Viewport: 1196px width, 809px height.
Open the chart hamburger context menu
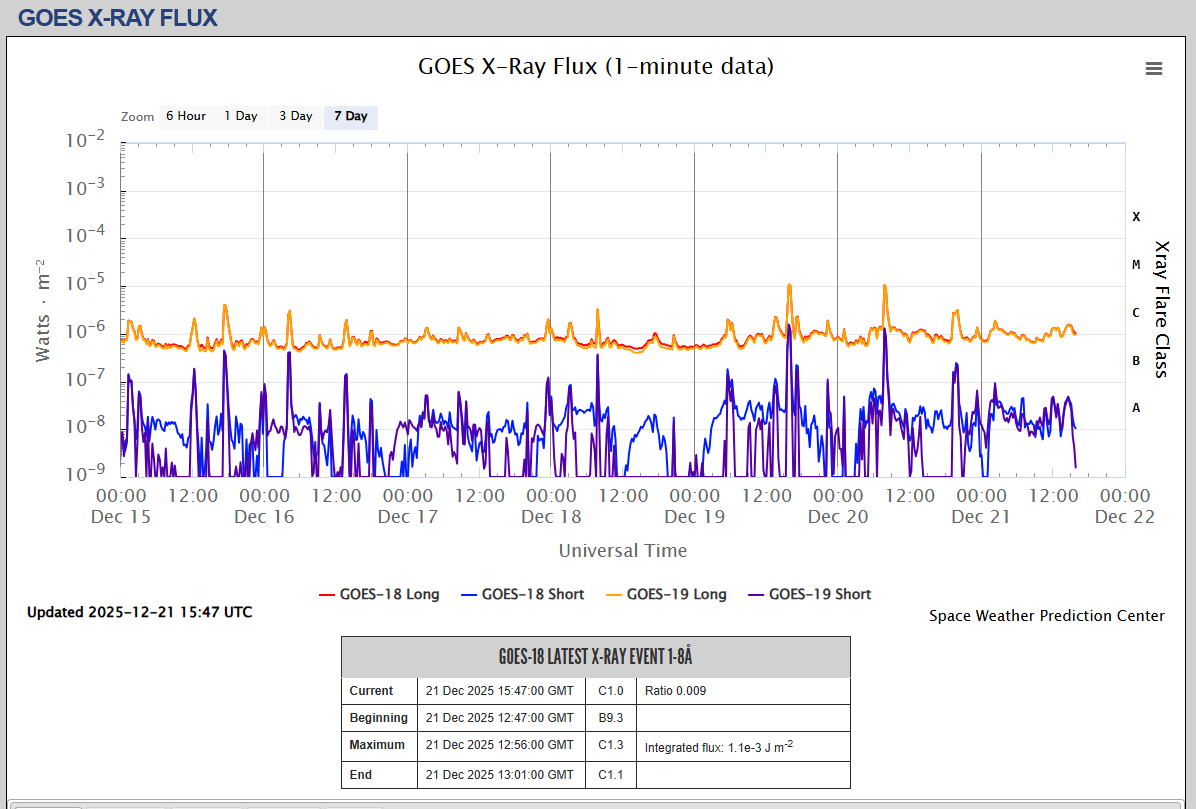coord(1153,68)
